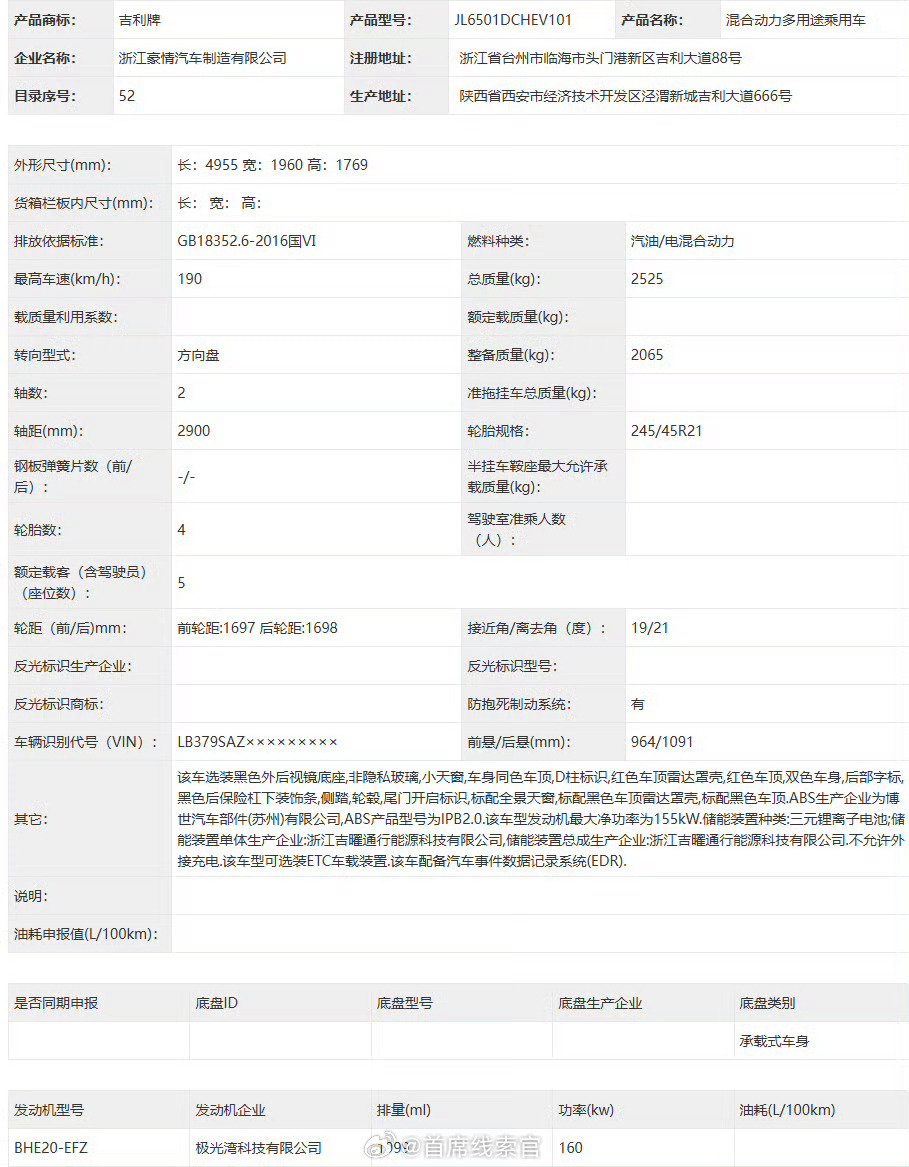Viewport: 909px width, 1167px height.
Task: Select company name 浙江豪情汽车制造有限公司
Action: (202, 58)
